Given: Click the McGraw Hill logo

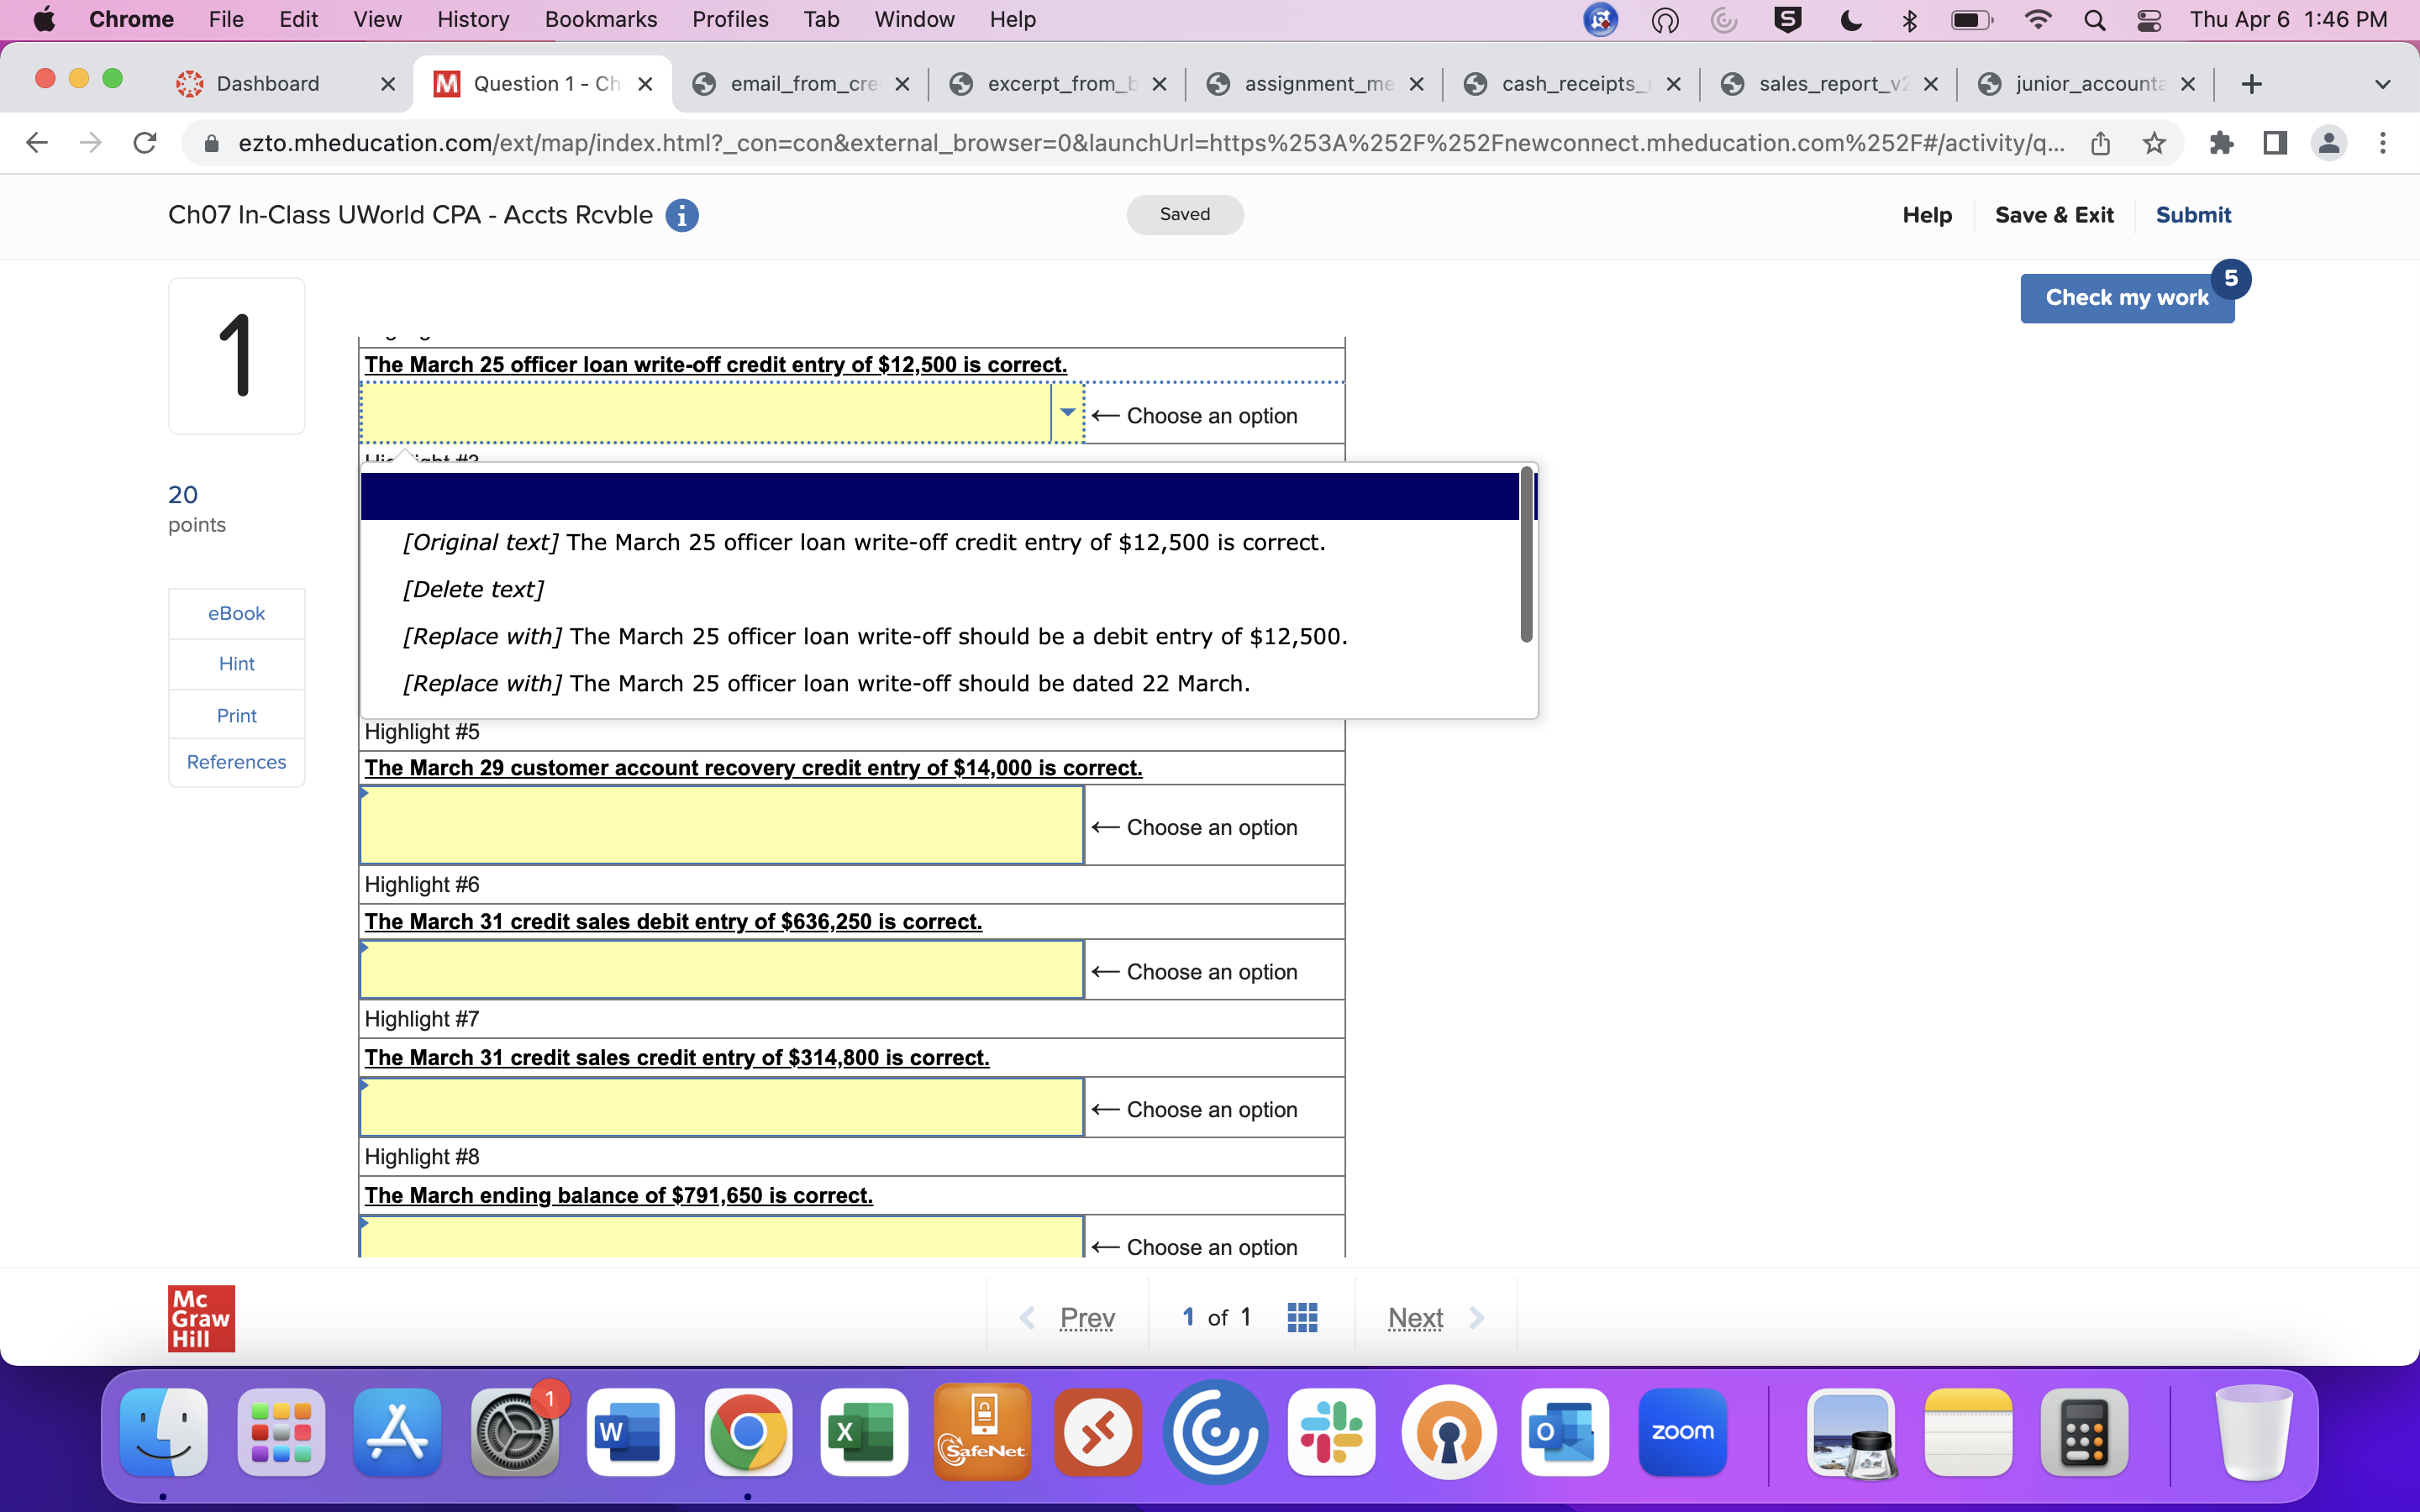Looking at the screenshot, I should click(200, 1318).
